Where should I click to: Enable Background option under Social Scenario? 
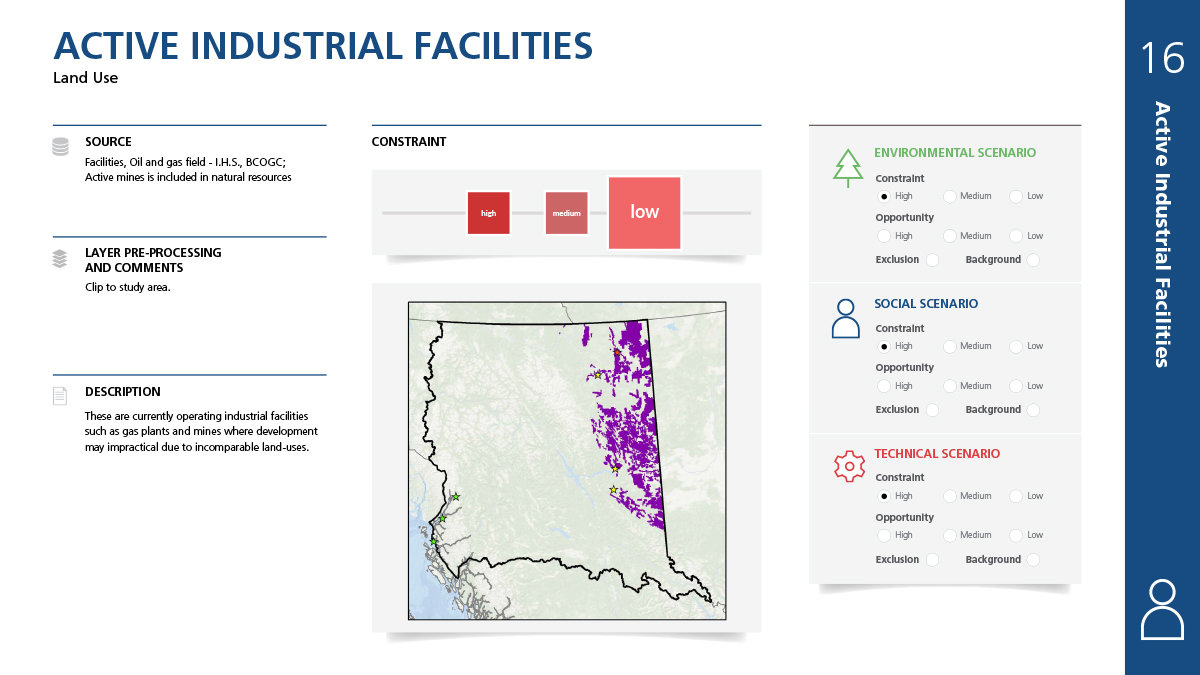coord(1033,410)
